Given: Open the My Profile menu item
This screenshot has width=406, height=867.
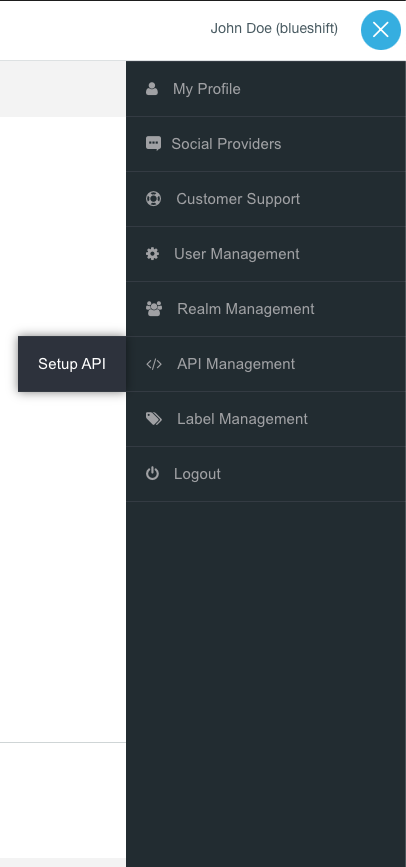Looking at the screenshot, I should click(x=266, y=89).
